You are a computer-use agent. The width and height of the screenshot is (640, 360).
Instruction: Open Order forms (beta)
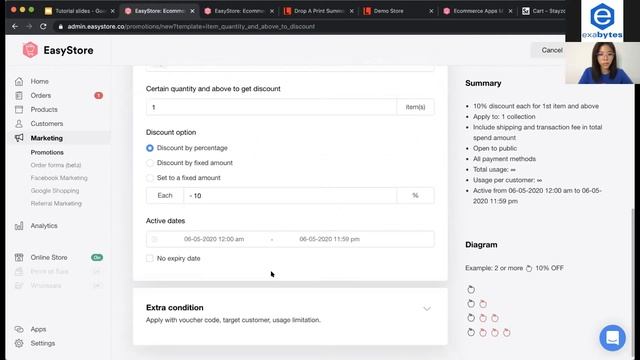coord(56,165)
